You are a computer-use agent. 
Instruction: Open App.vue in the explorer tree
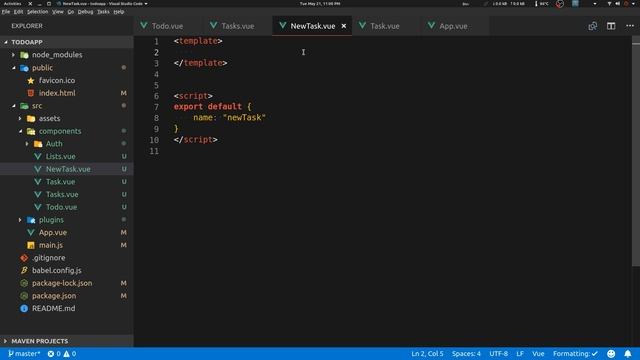(53, 232)
